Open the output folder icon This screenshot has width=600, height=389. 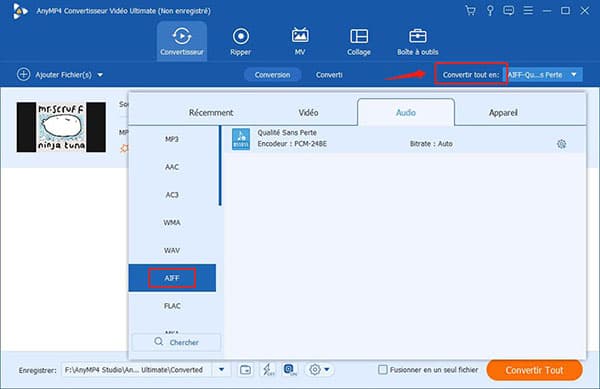pos(245,370)
